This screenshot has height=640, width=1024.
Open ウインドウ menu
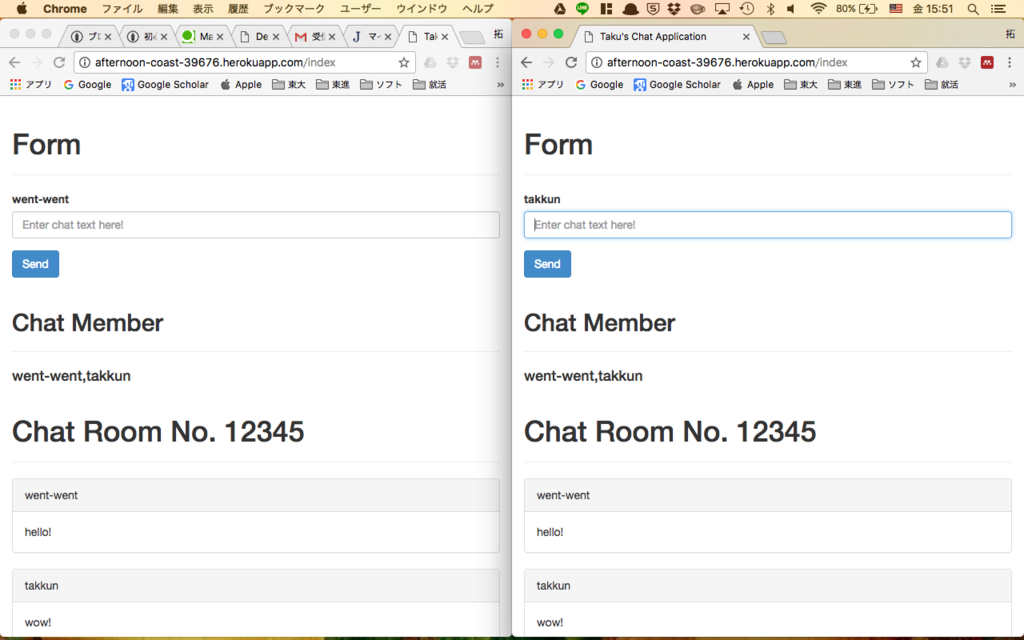[x=422, y=8]
